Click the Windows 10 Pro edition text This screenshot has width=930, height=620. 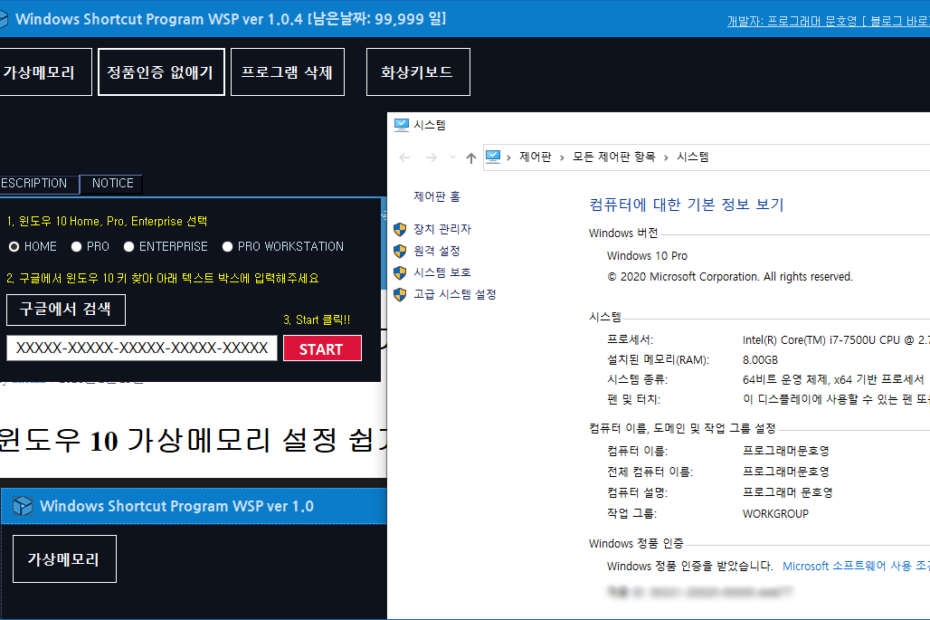click(x=647, y=256)
